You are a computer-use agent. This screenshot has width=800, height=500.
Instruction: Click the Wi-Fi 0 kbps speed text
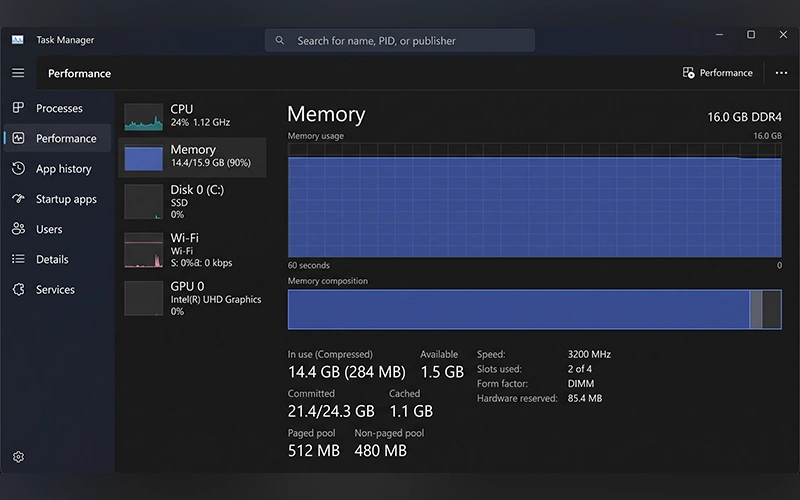[201, 263]
